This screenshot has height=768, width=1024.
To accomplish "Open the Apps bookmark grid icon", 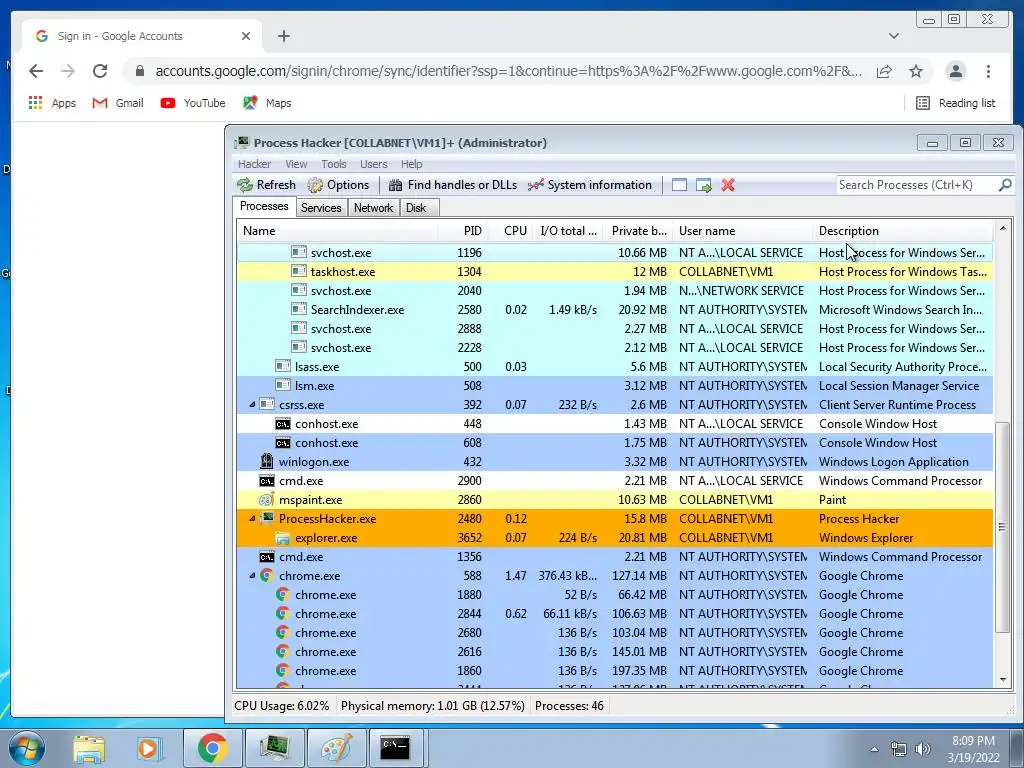I will pos(35,103).
